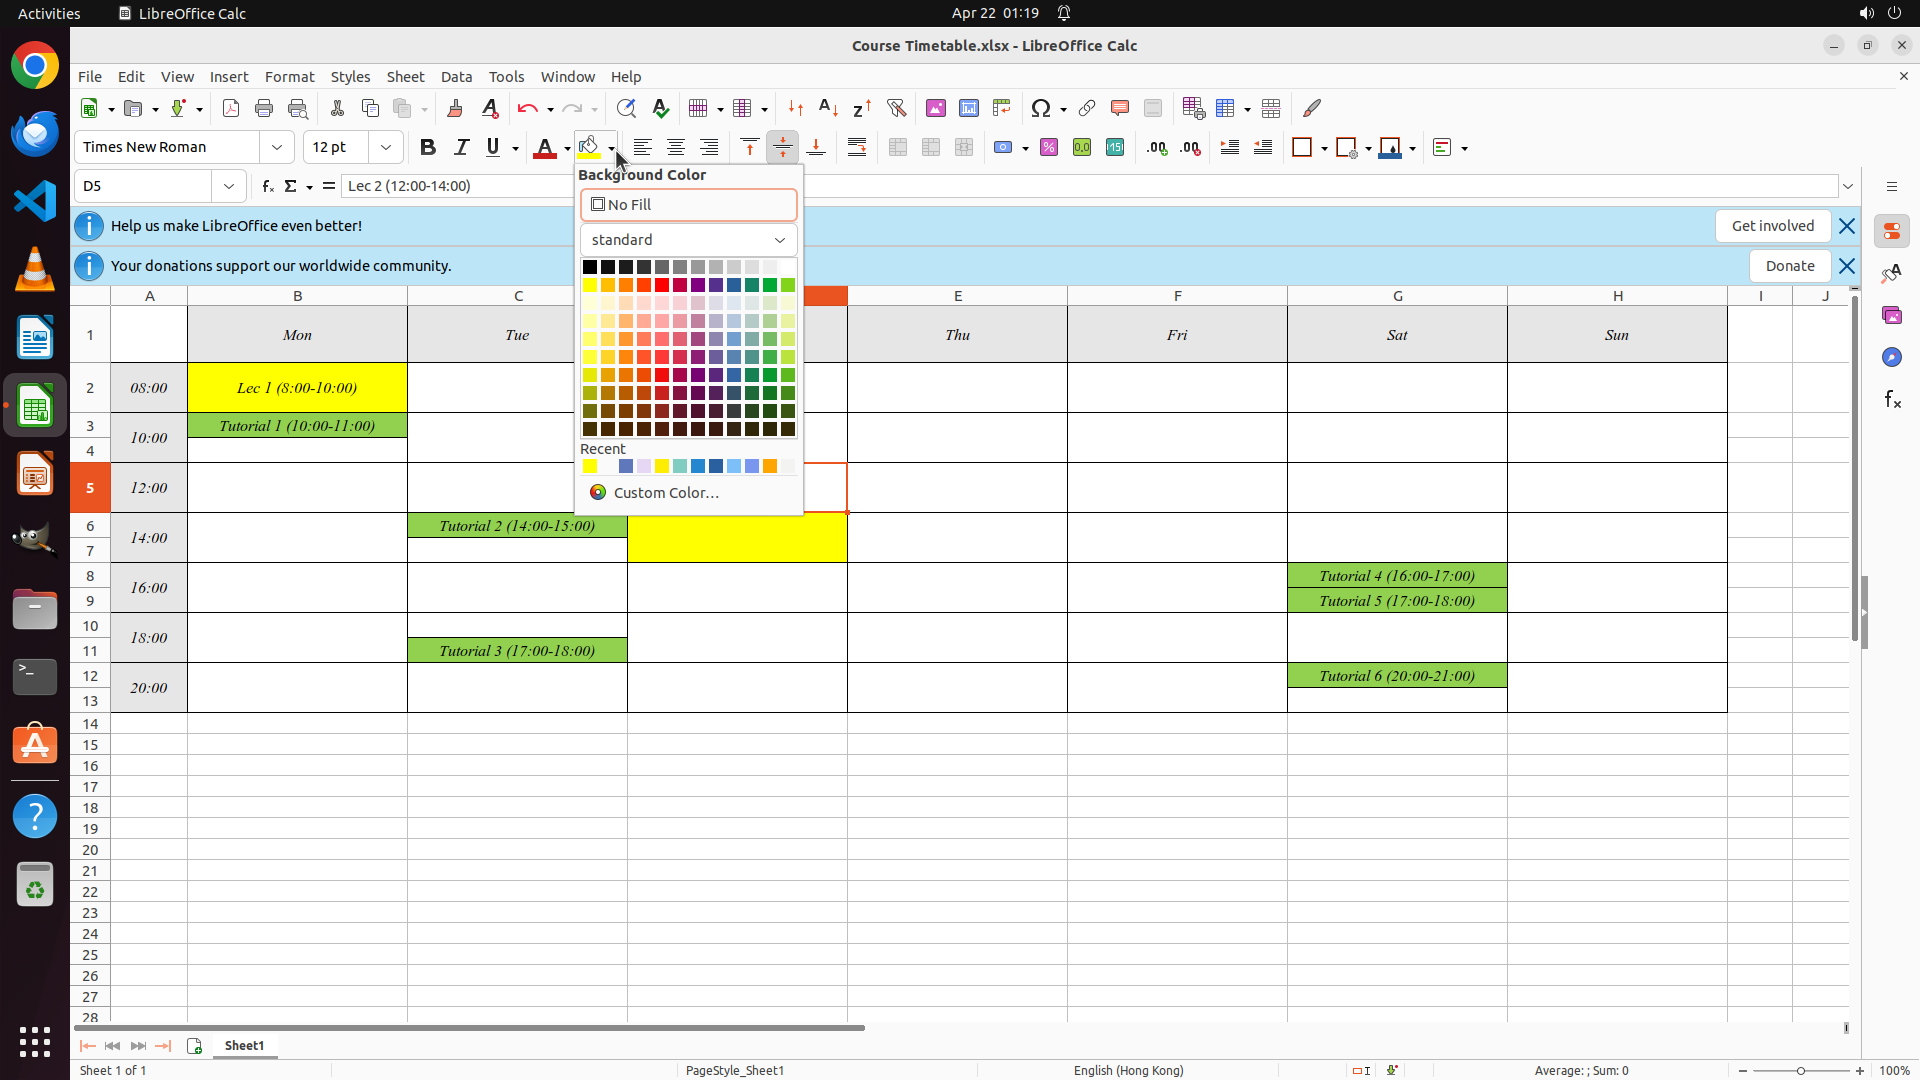This screenshot has height=1080, width=1920.
Task: Expand the Name Box dropdown arrow
Action: [x=229, y=186]
